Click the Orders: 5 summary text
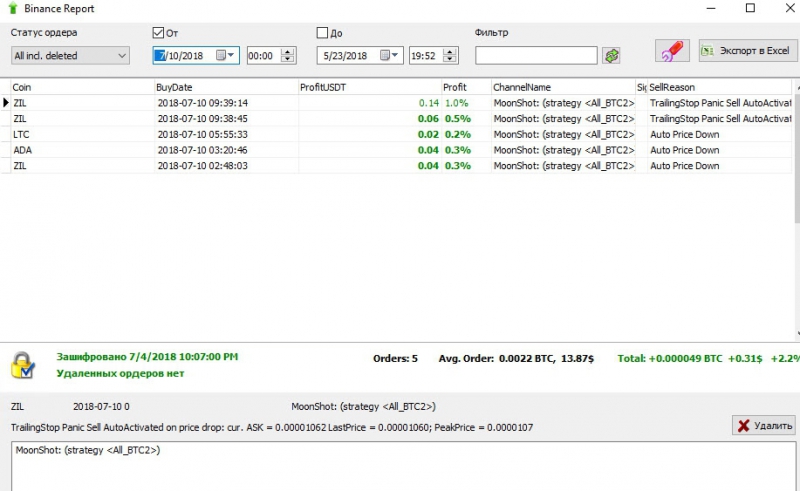This screenshot has height=491, width=800. (395, 358)
